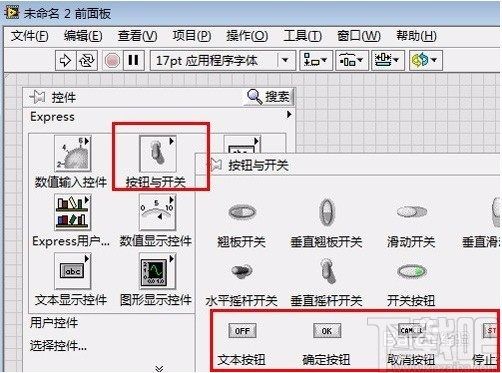Click the 搜索 search button in controls palette
This screenshot has height=373, width=502.
(x=269, y=97)
